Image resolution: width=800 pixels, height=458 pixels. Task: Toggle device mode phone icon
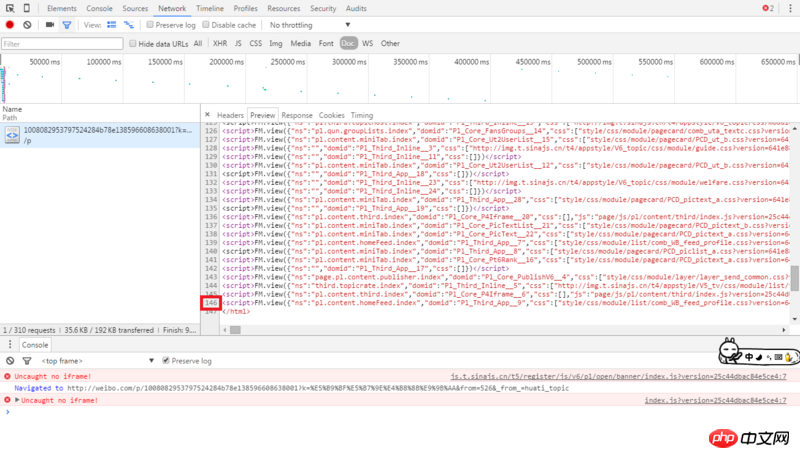28,8
